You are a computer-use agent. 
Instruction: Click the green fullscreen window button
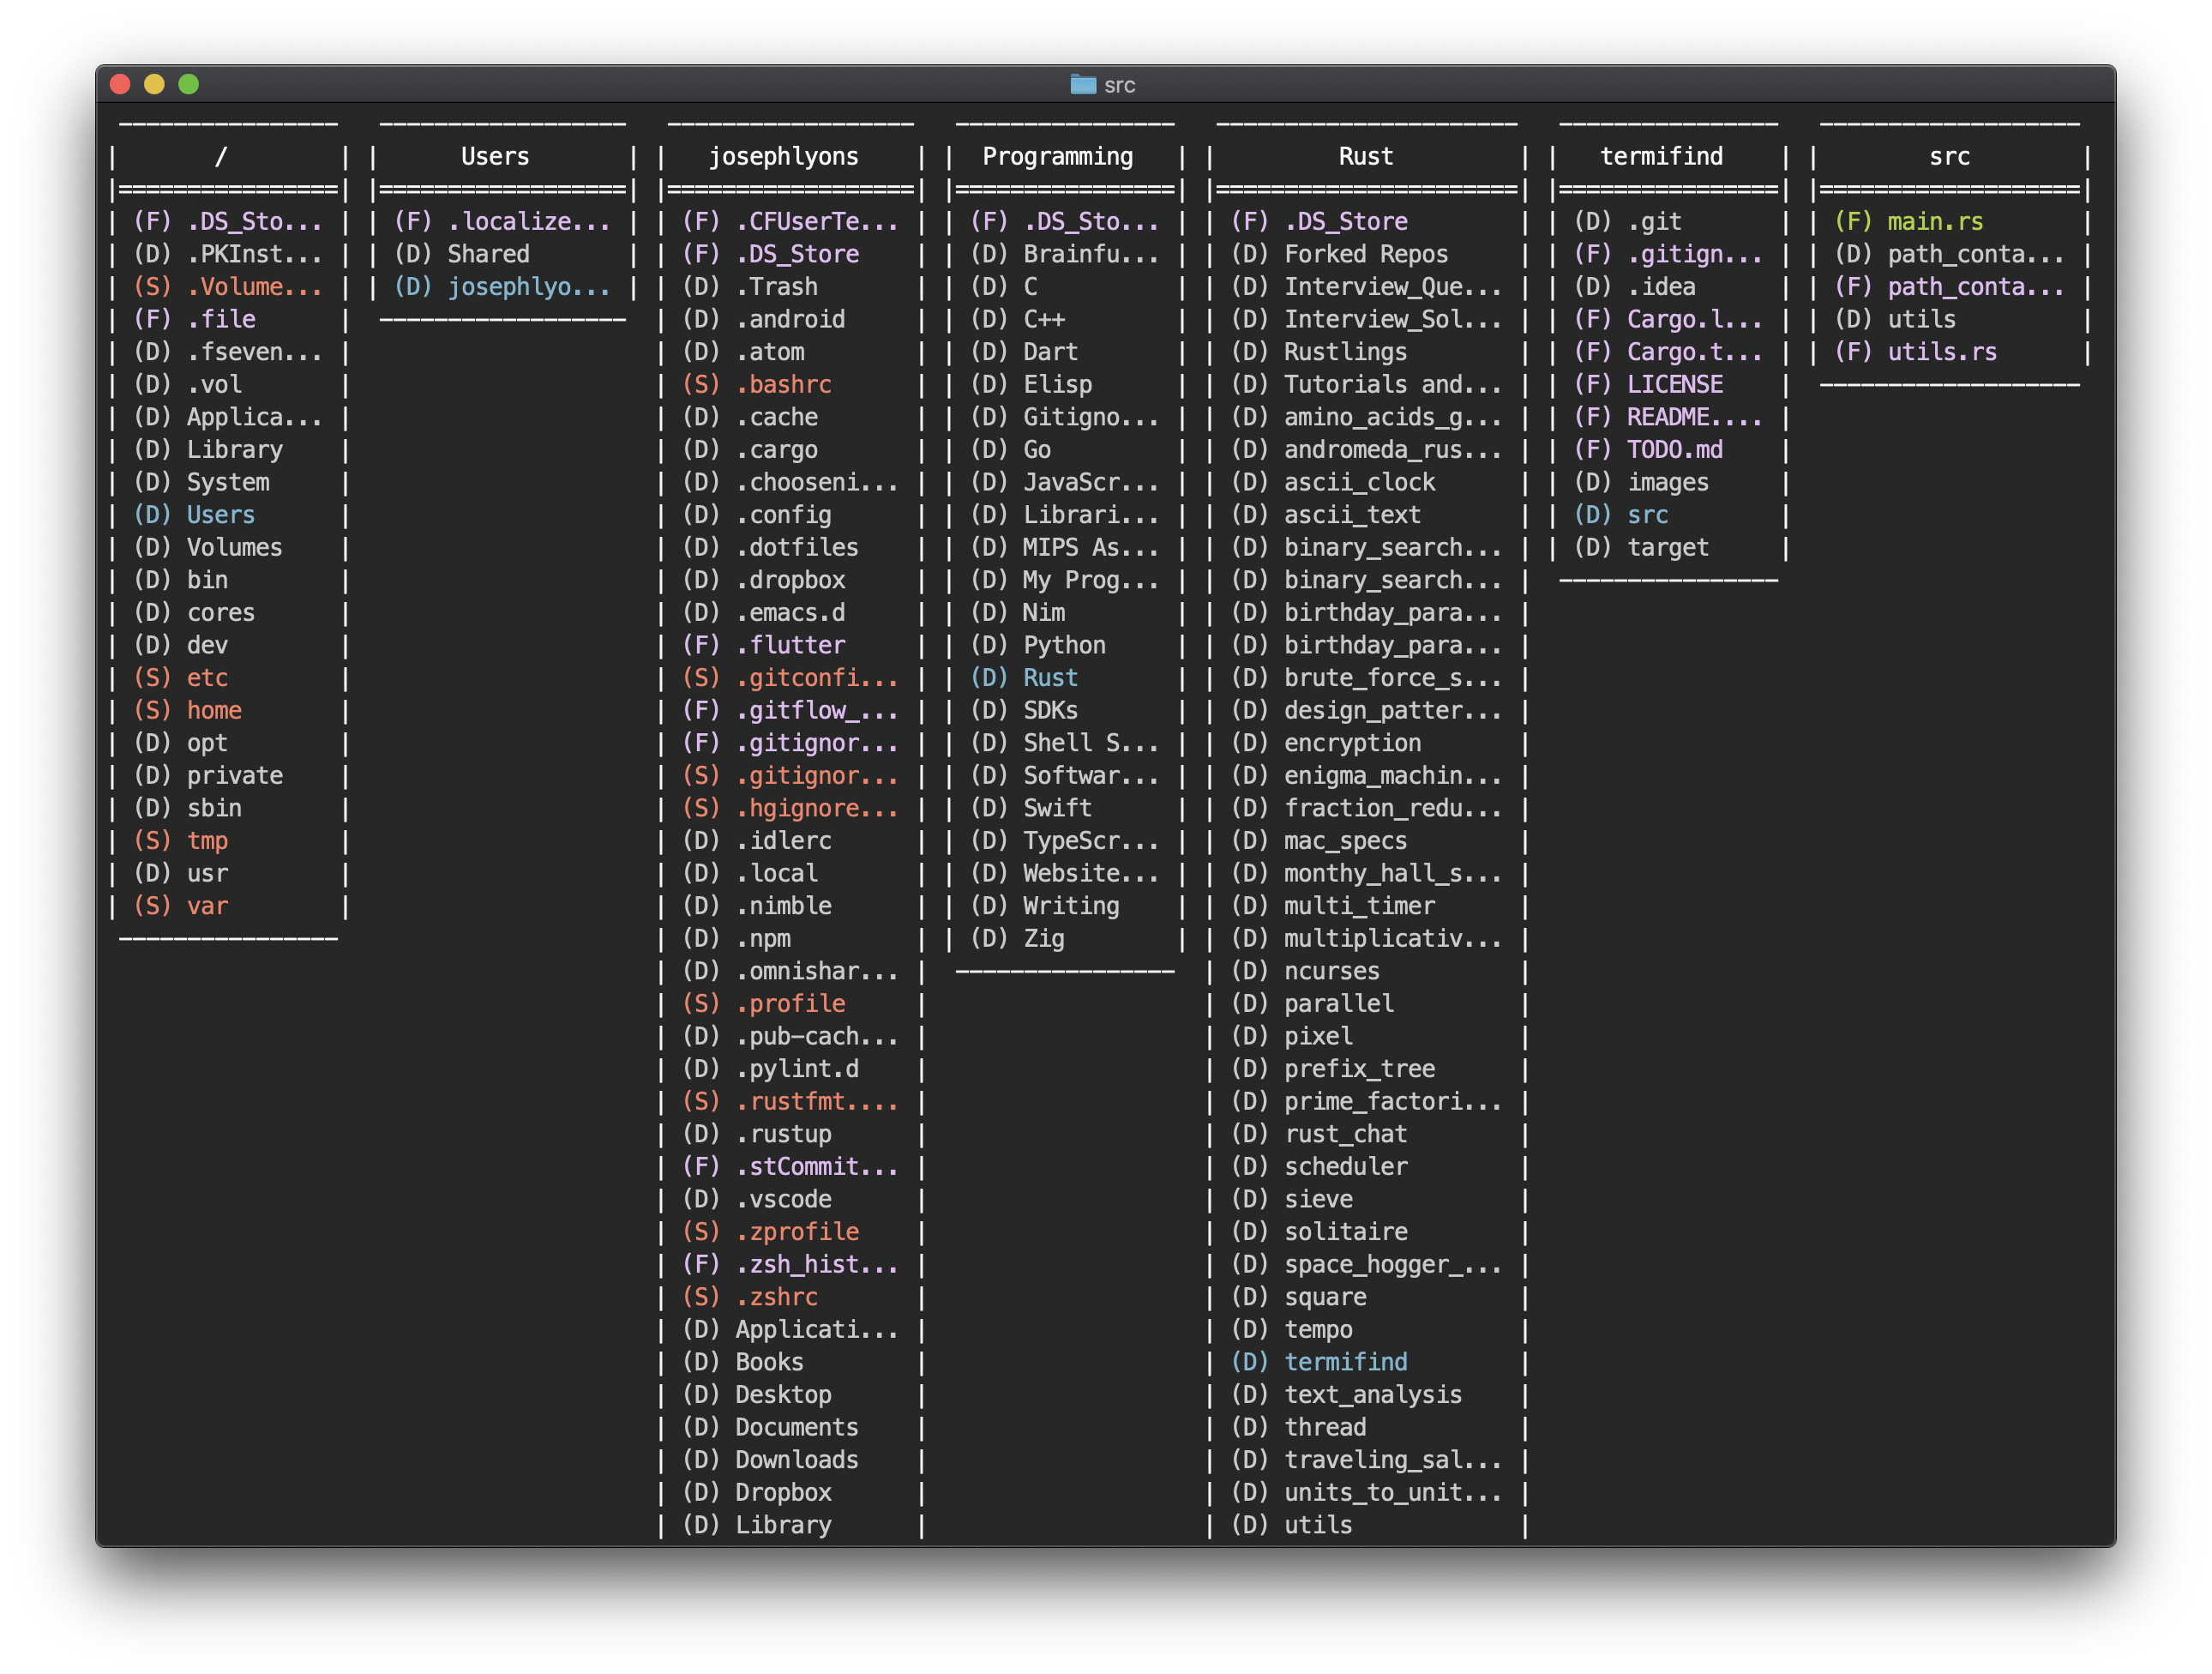coord(188,85)
